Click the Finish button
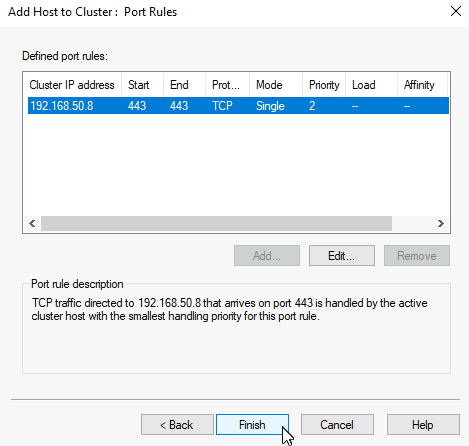 [x=252, y=425]
